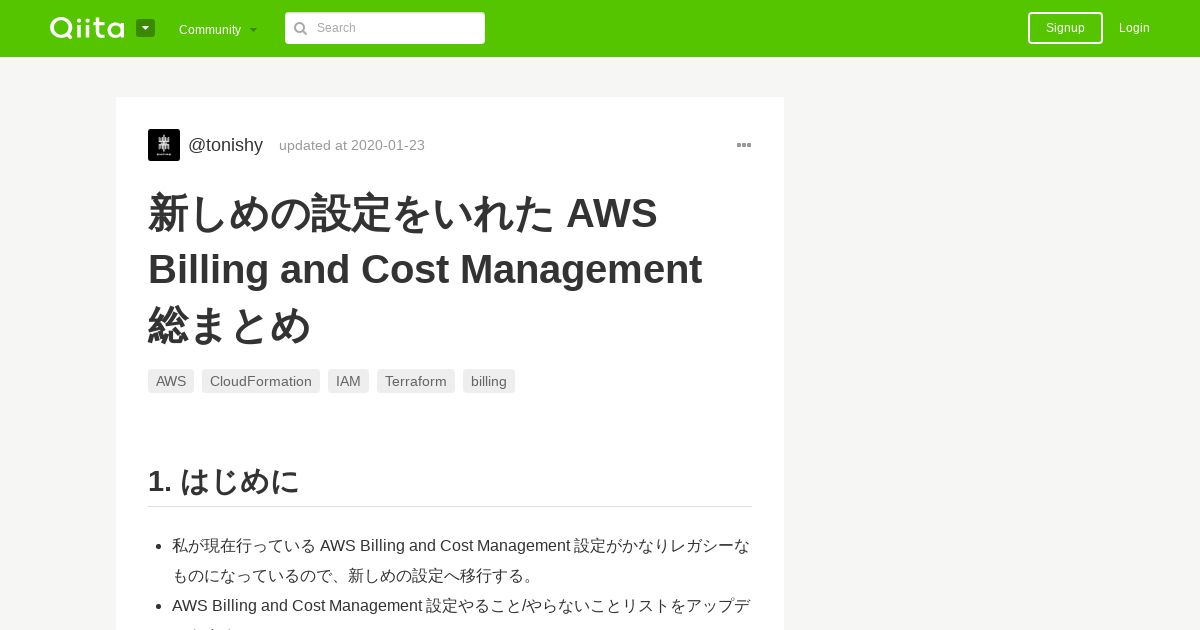Select the AWS tag

coord(171,381)
